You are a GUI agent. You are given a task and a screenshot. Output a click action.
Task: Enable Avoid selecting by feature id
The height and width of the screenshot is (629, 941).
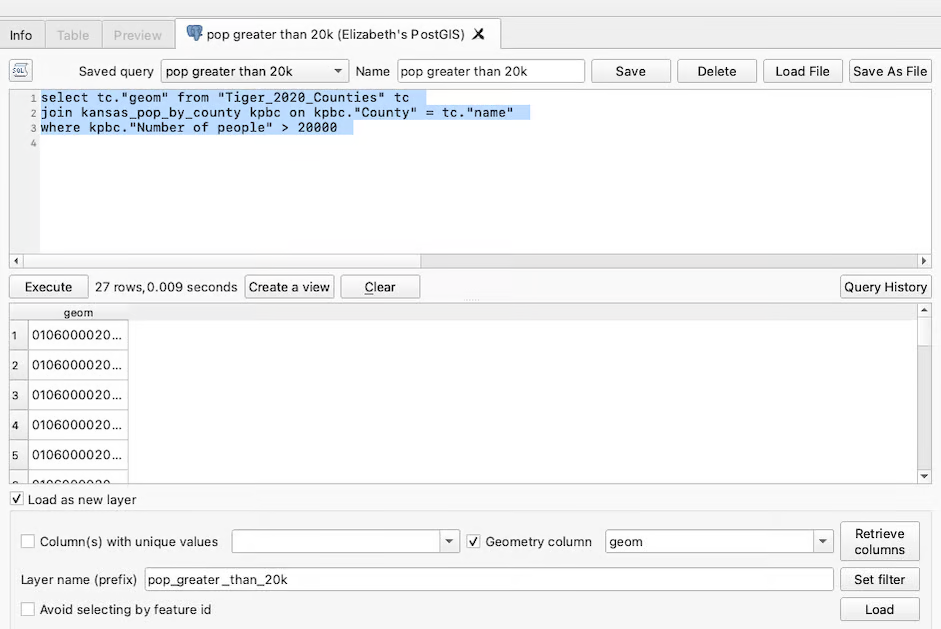coord(28,609)
